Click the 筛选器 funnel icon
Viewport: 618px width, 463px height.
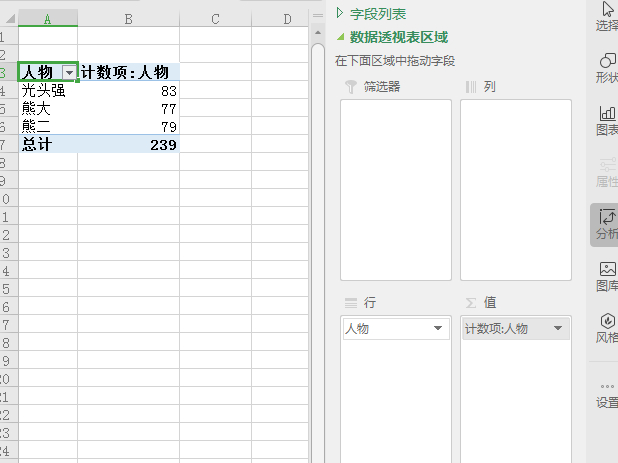point(350,87)
